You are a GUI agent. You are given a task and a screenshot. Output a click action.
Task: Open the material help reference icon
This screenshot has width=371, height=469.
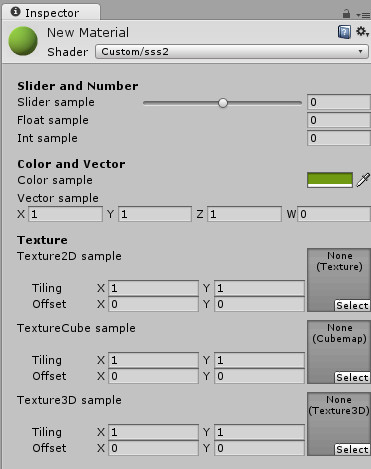click(344, 32)
